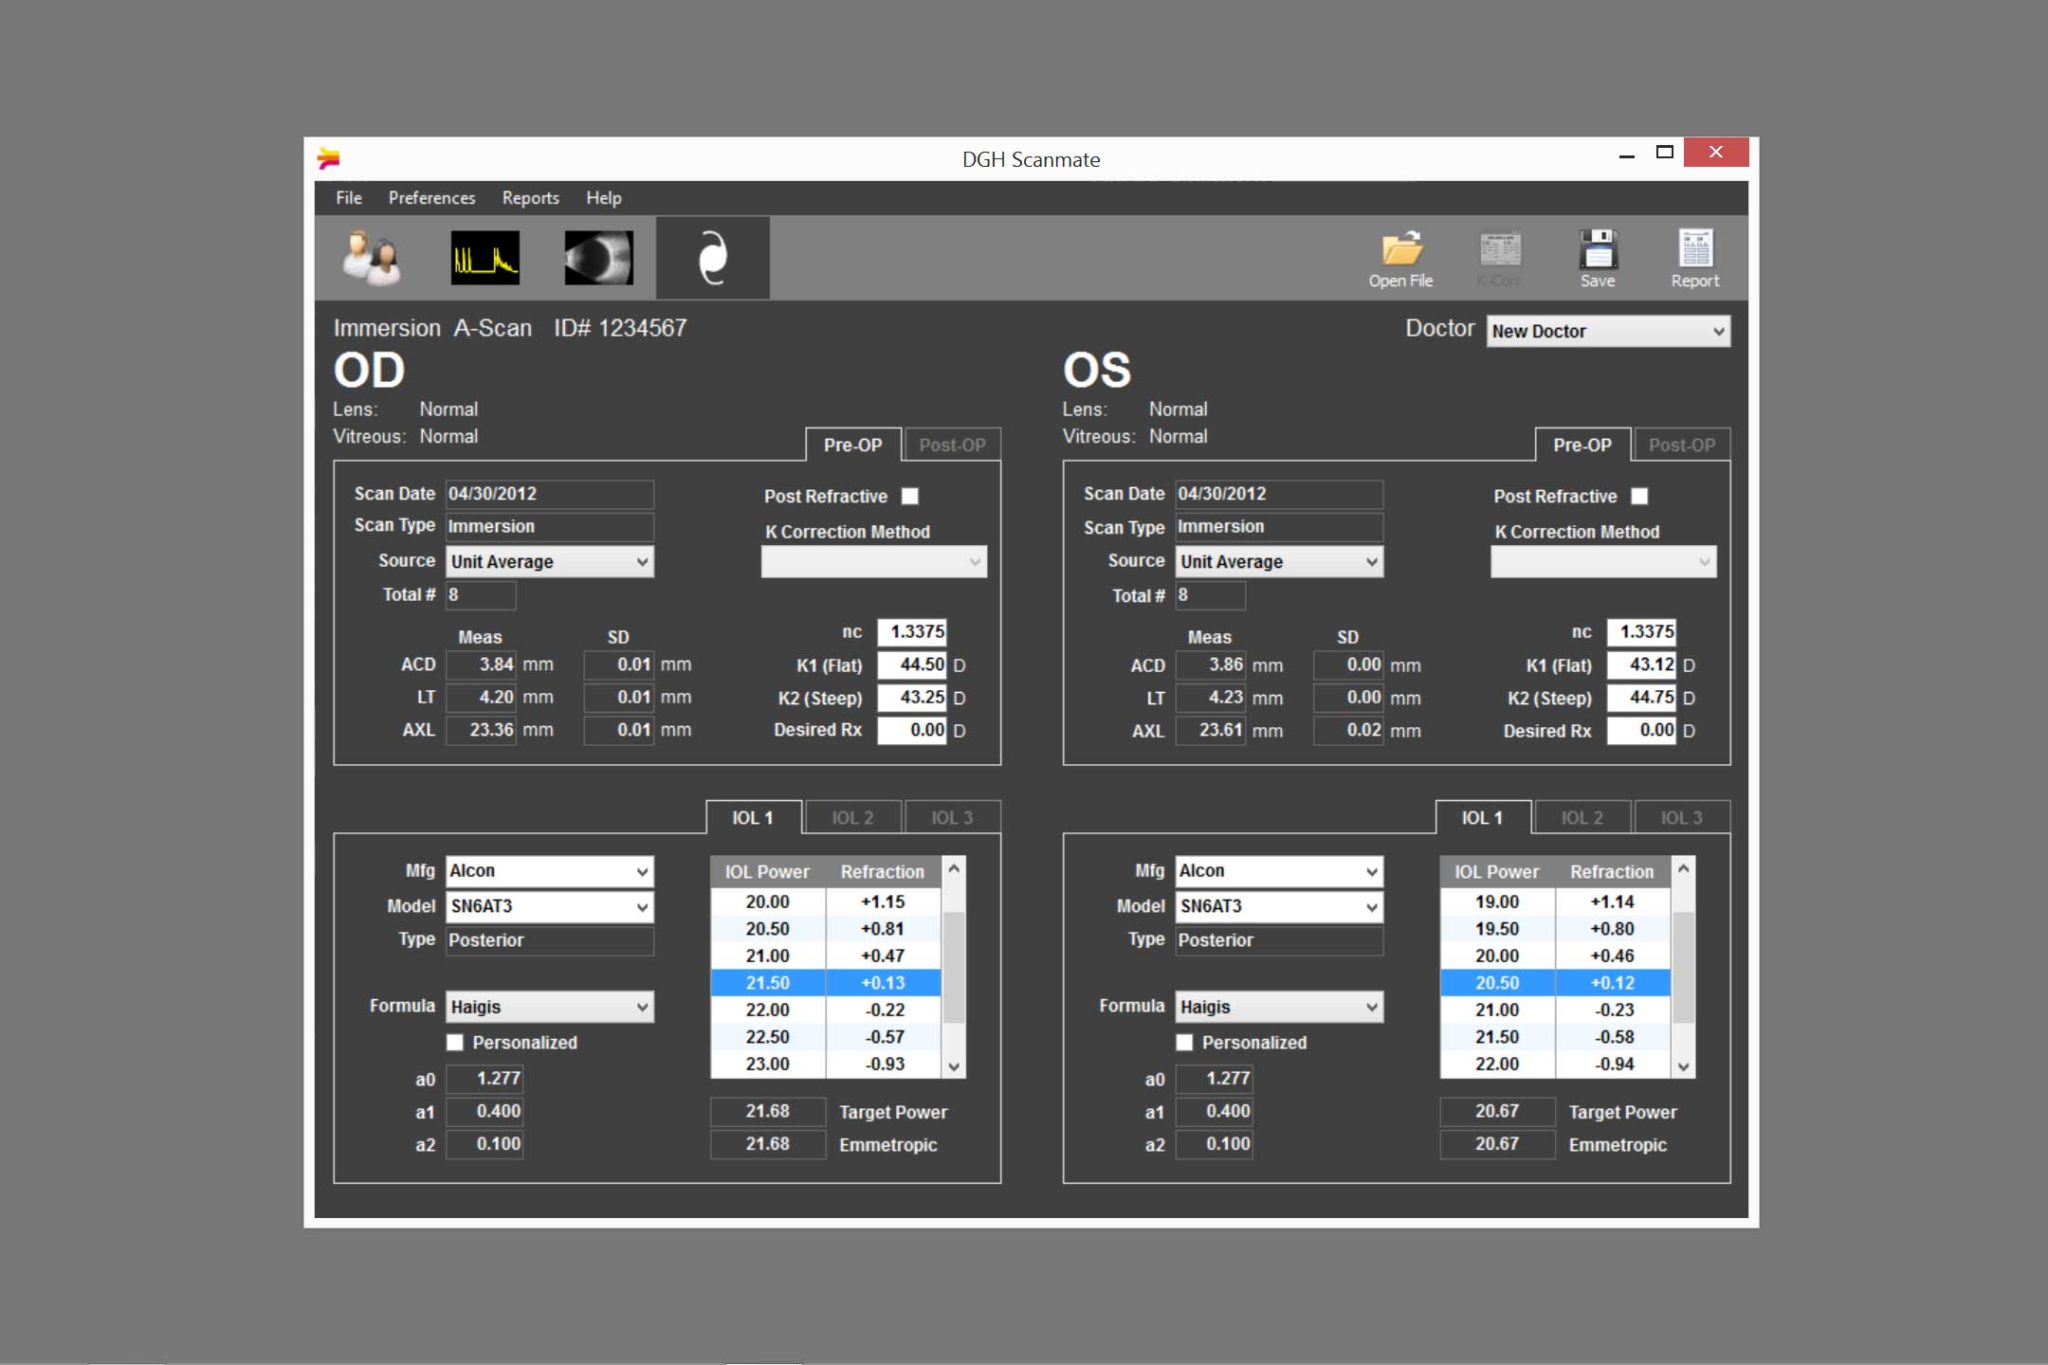Open the Reports menu
This screenshot has height=1365, width=2048.
tap(530, 198)
